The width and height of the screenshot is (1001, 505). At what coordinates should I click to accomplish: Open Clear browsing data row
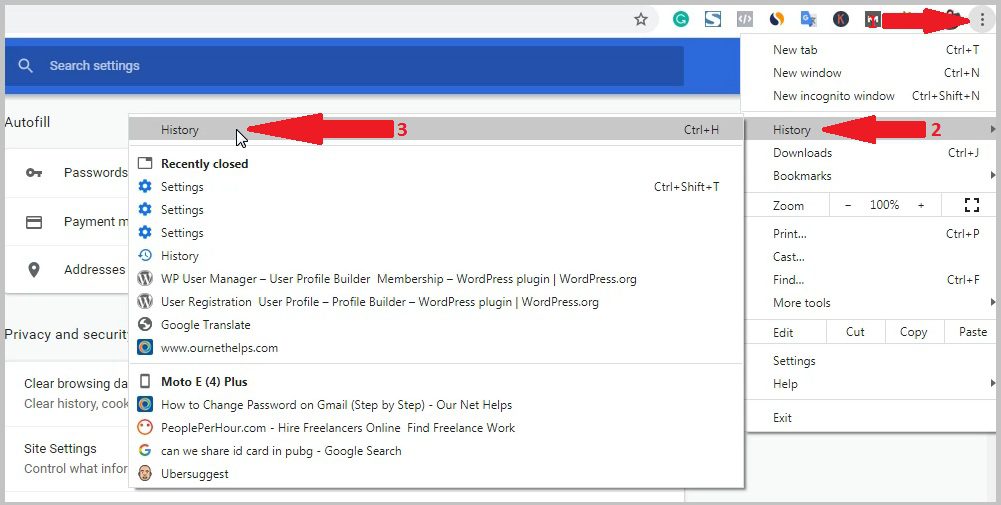(67, 393)
